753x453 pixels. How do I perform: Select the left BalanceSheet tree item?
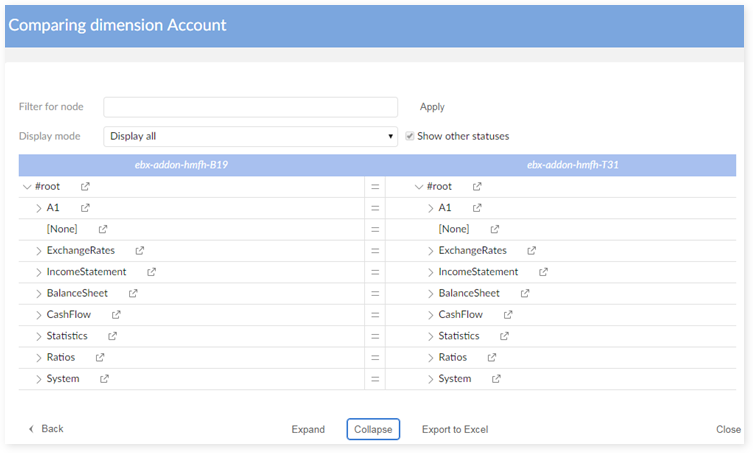pos(77,293)
